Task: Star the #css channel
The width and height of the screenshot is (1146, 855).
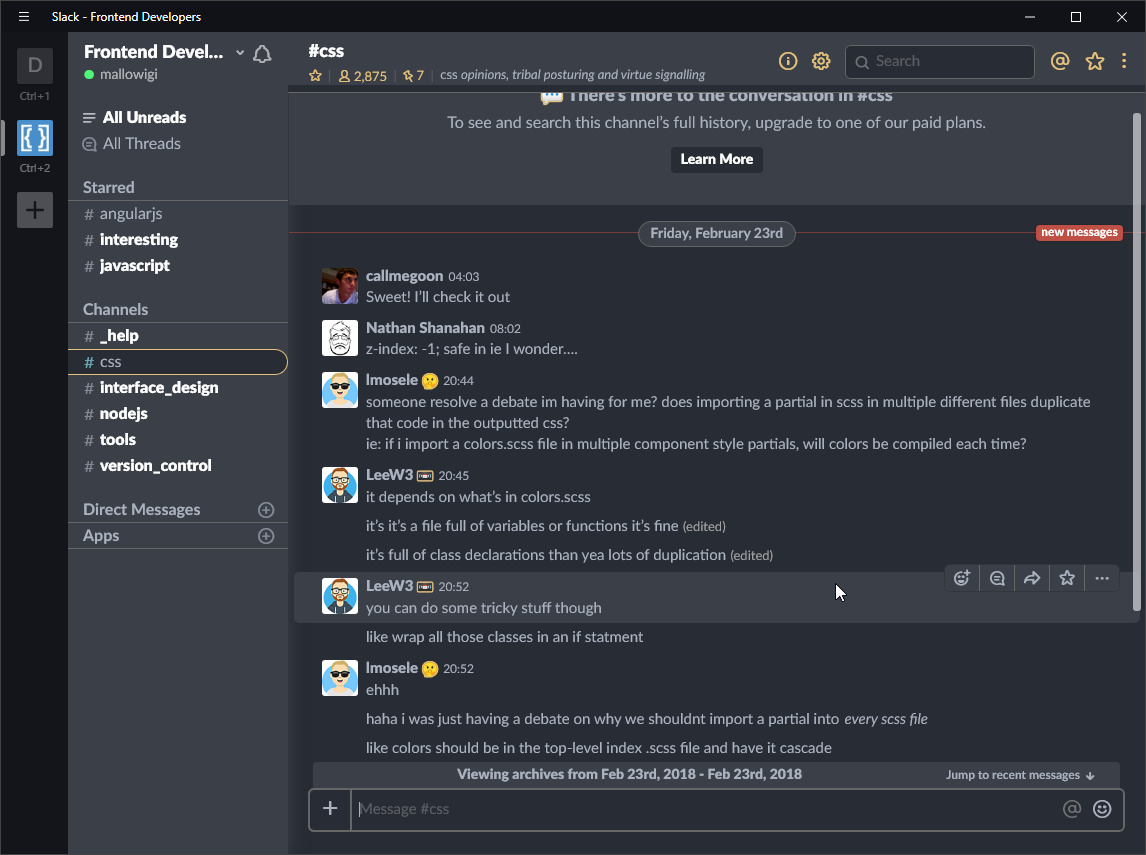Action: click(316, 75)
